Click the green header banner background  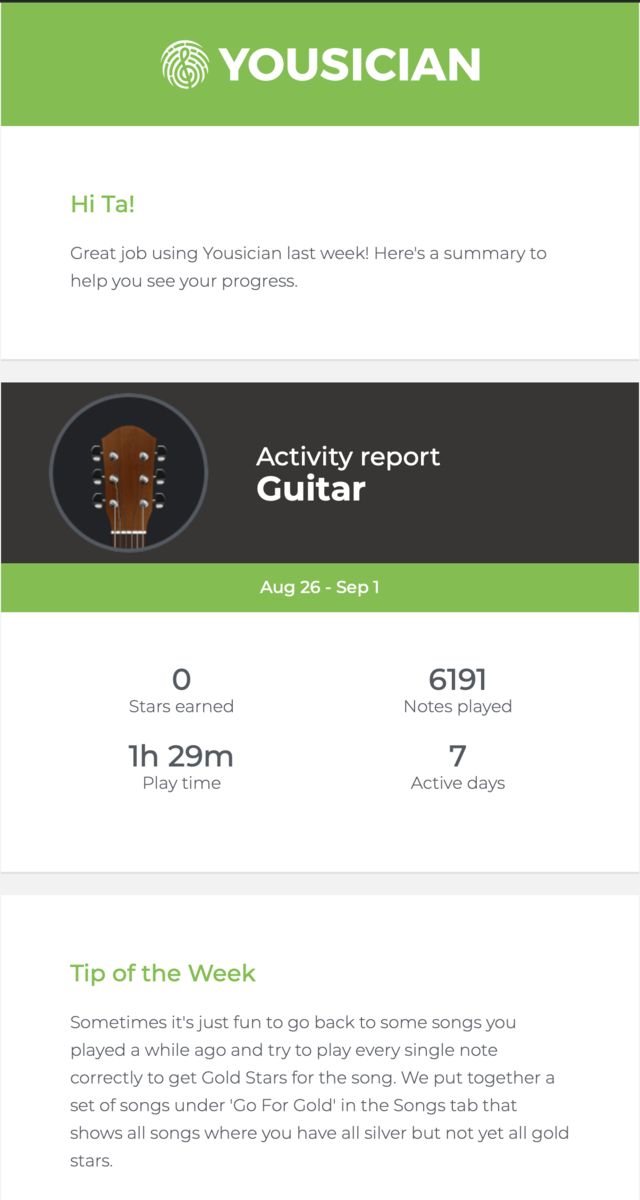pyautogui.click(x=320, y=64)
